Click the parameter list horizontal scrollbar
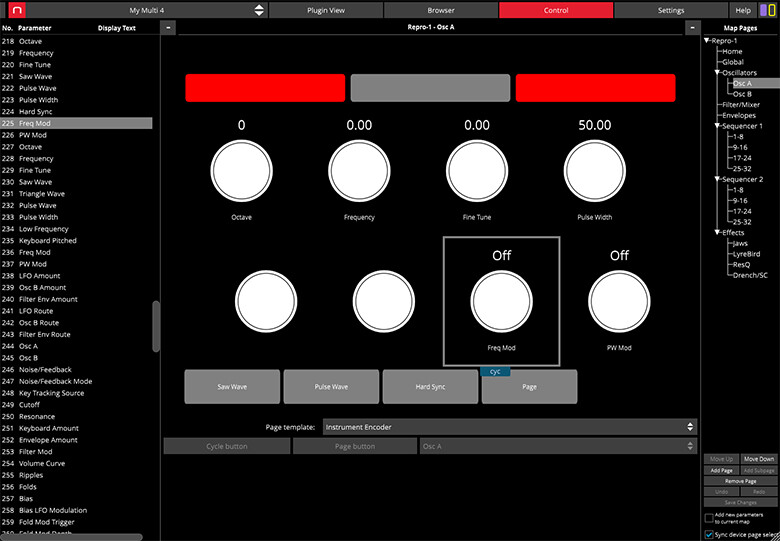The width and height of the screenshot is (780, 541). click(x=72, y=537)
